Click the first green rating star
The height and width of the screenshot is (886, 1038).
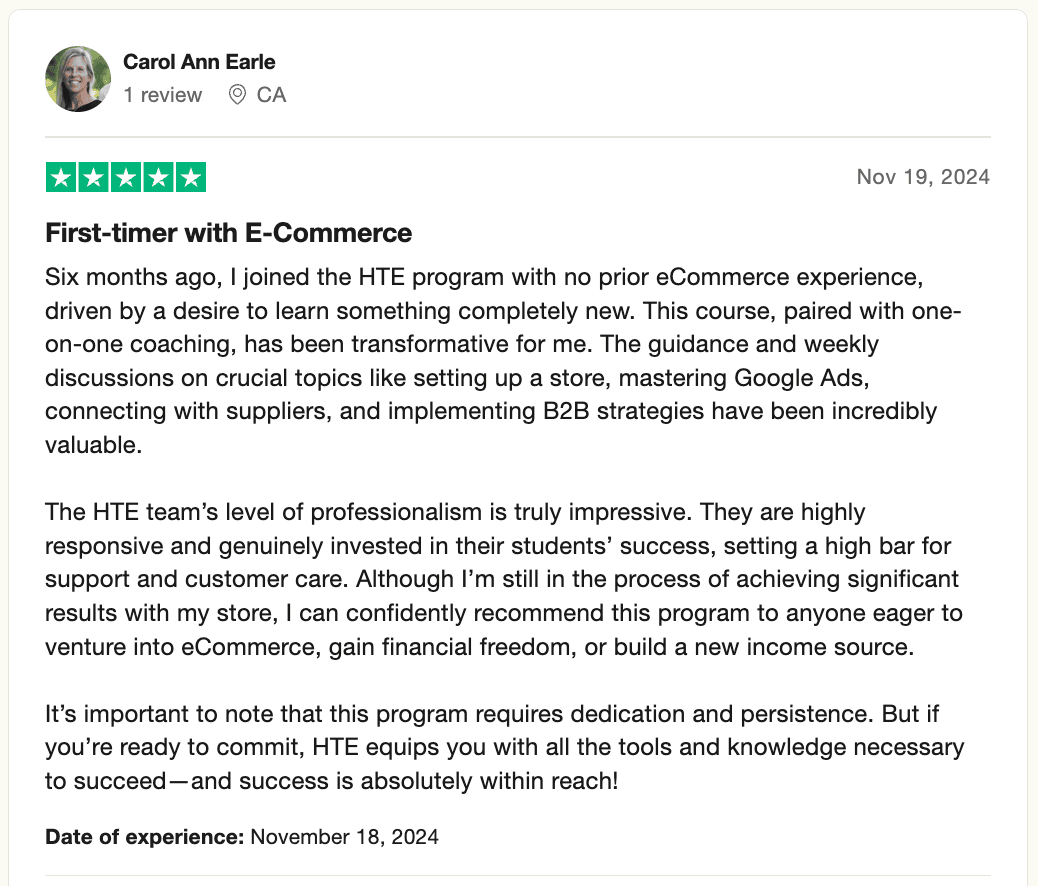(62, 177)
